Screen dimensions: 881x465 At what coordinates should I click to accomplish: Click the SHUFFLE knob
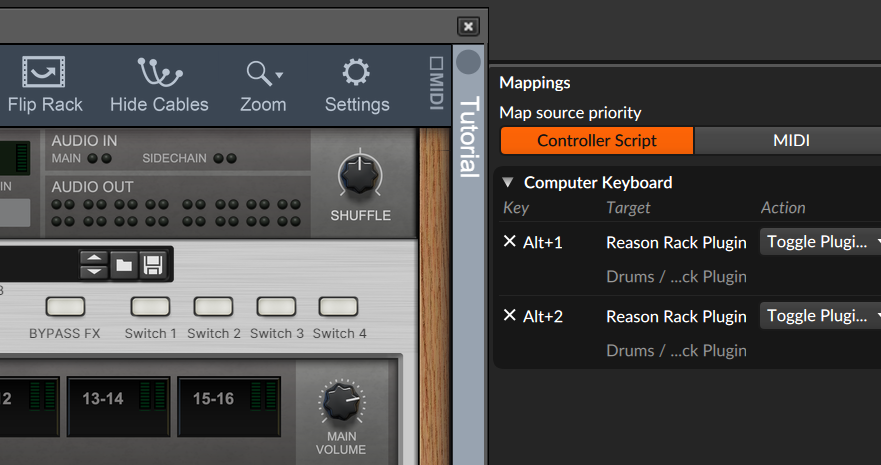(360, 174)
